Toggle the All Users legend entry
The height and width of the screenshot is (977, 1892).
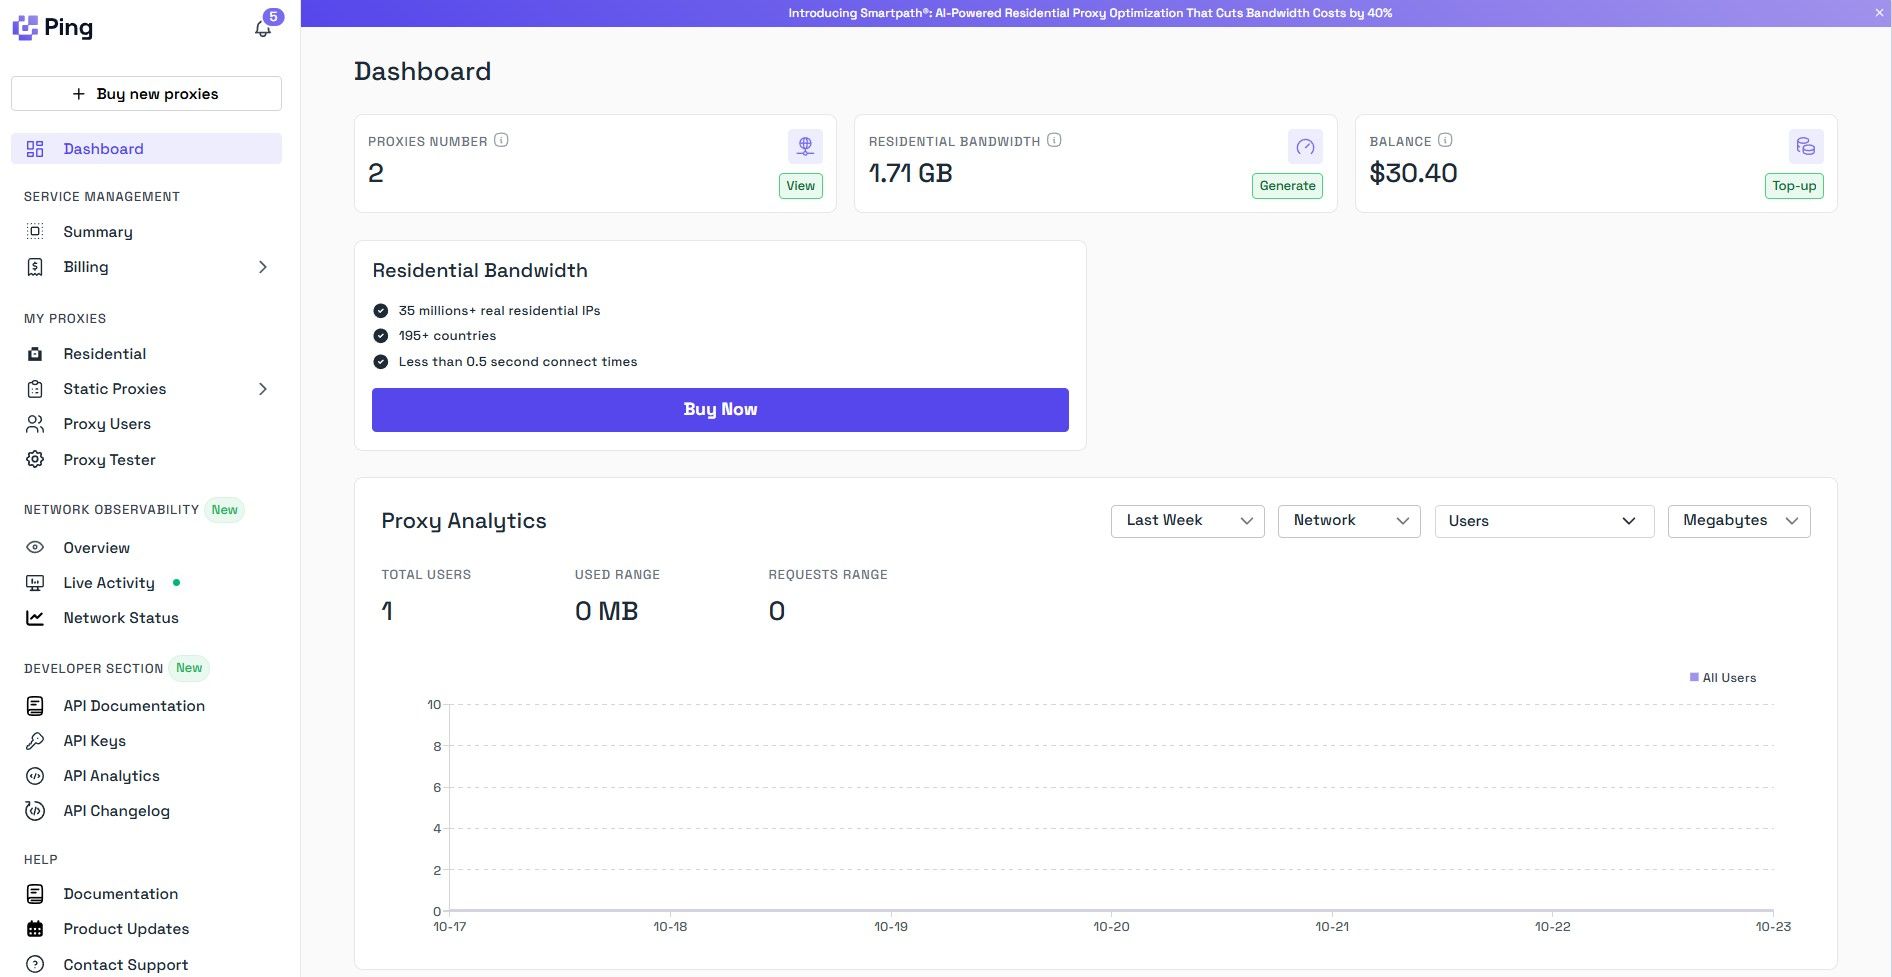(1722, 677)
